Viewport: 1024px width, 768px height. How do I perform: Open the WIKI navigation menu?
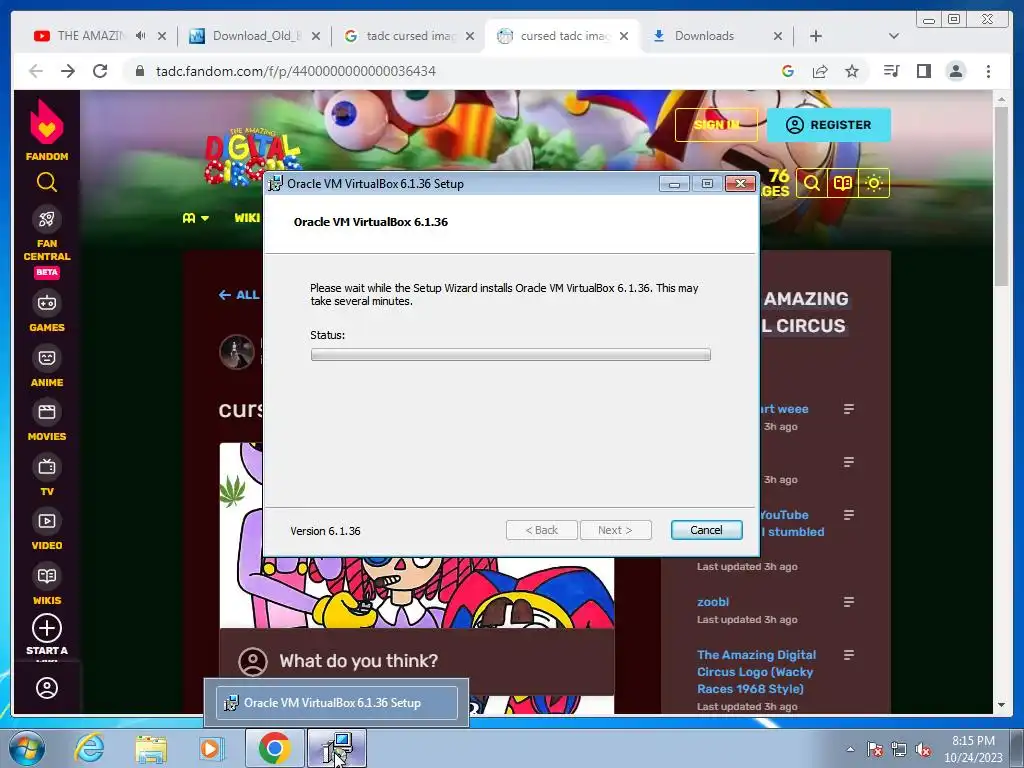pos(248,218)
